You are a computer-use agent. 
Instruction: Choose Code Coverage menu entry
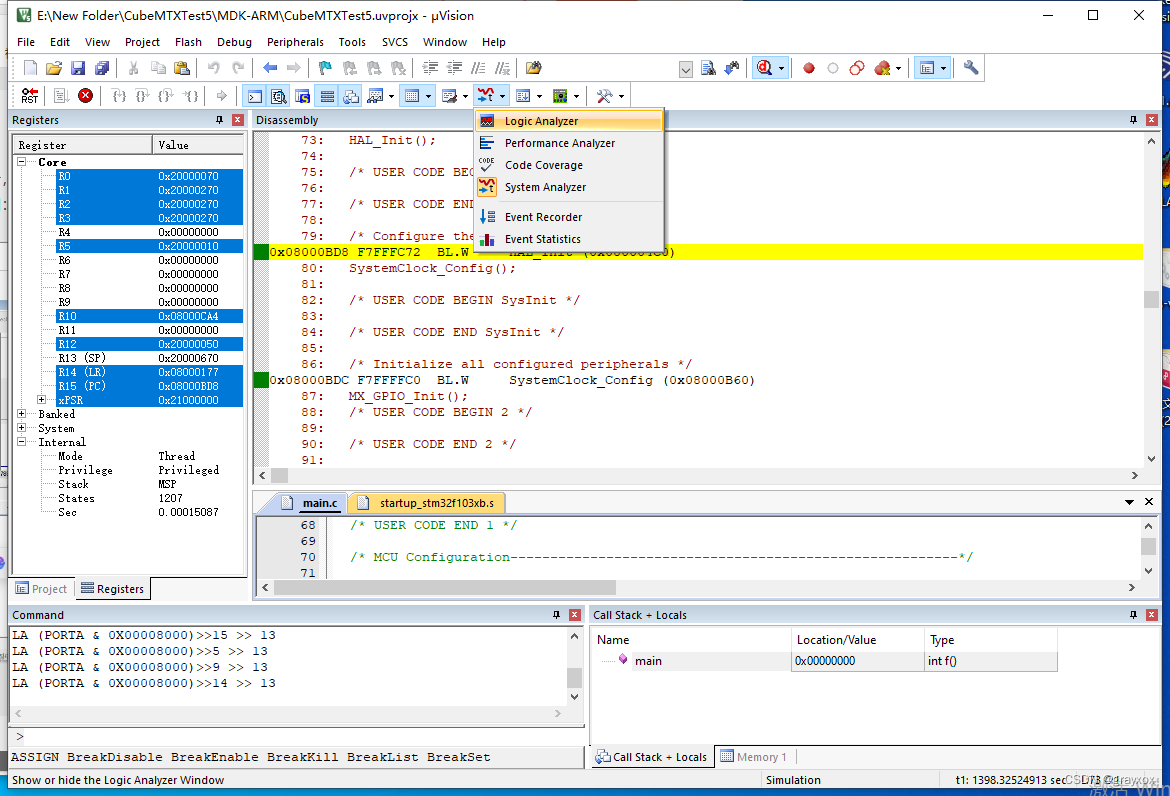tap(569, 165)
